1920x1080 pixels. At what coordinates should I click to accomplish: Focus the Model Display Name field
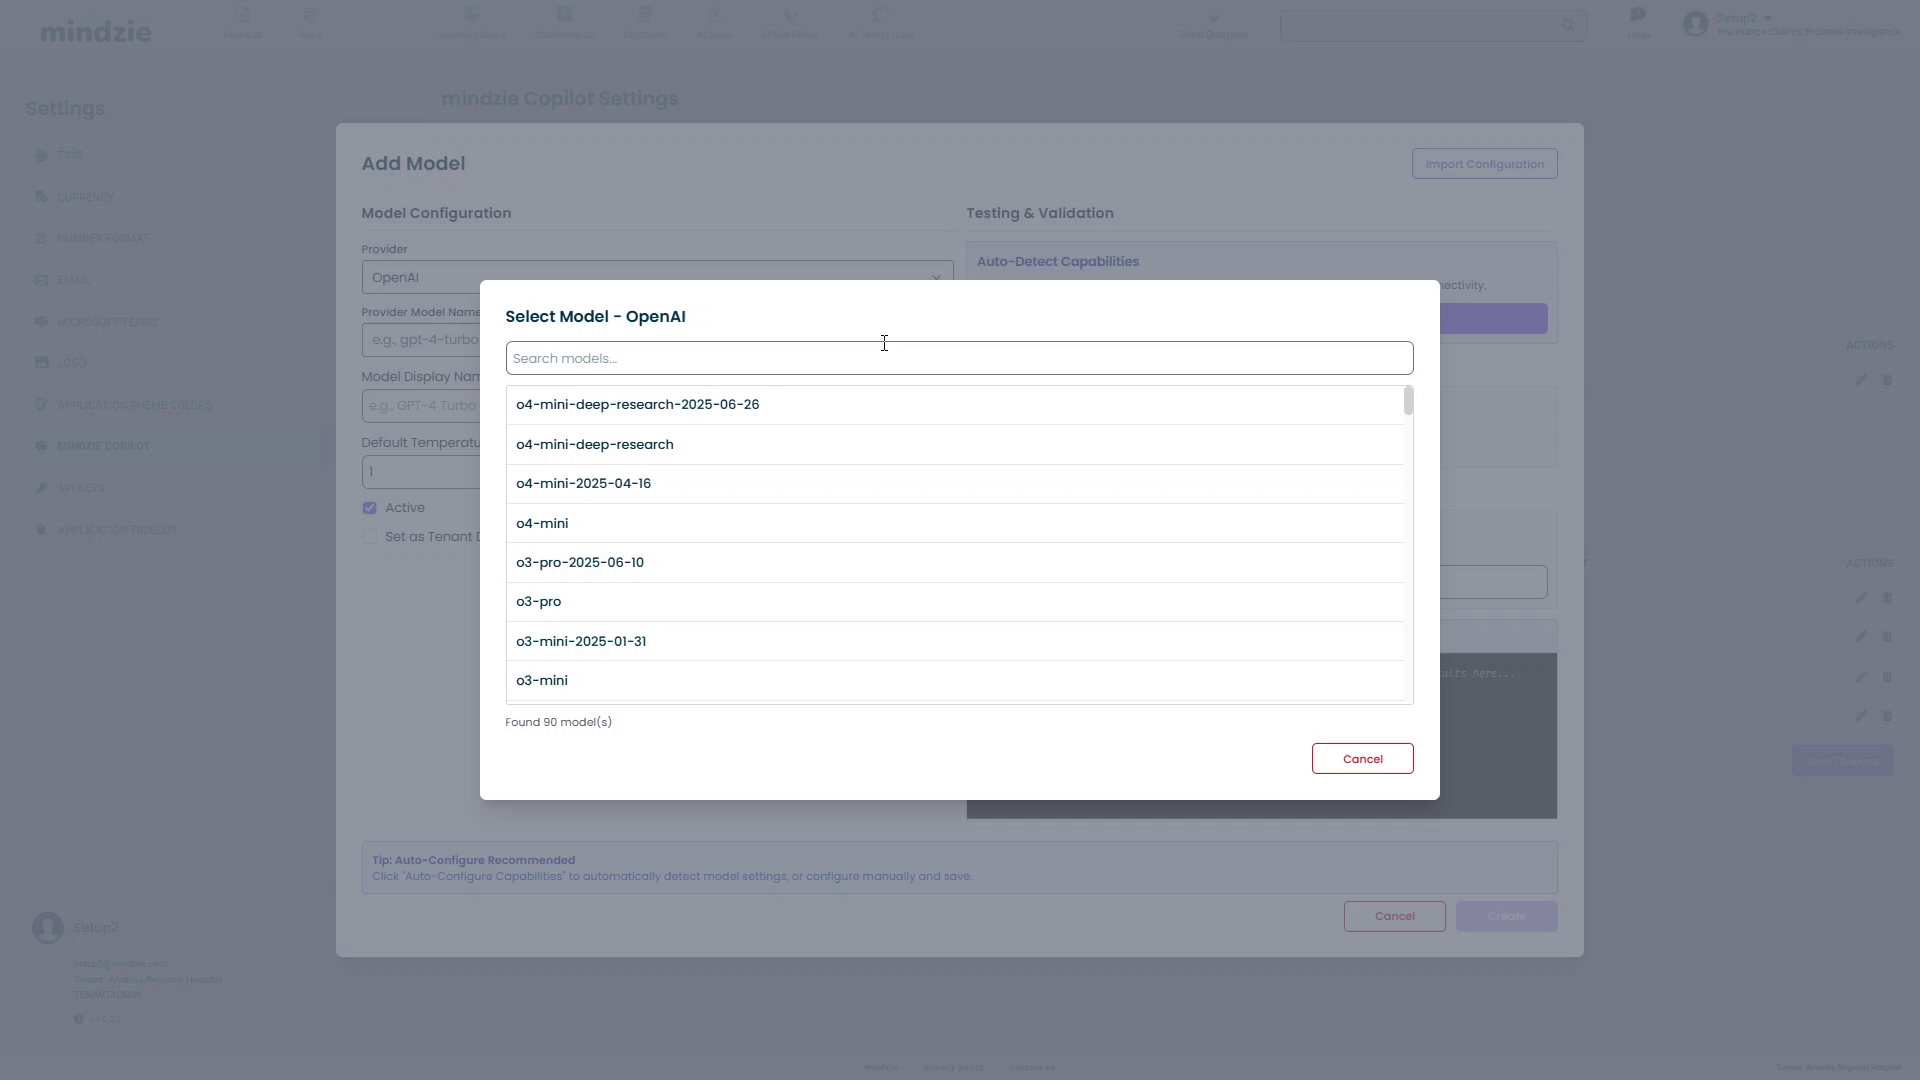(x=421, y=406)
